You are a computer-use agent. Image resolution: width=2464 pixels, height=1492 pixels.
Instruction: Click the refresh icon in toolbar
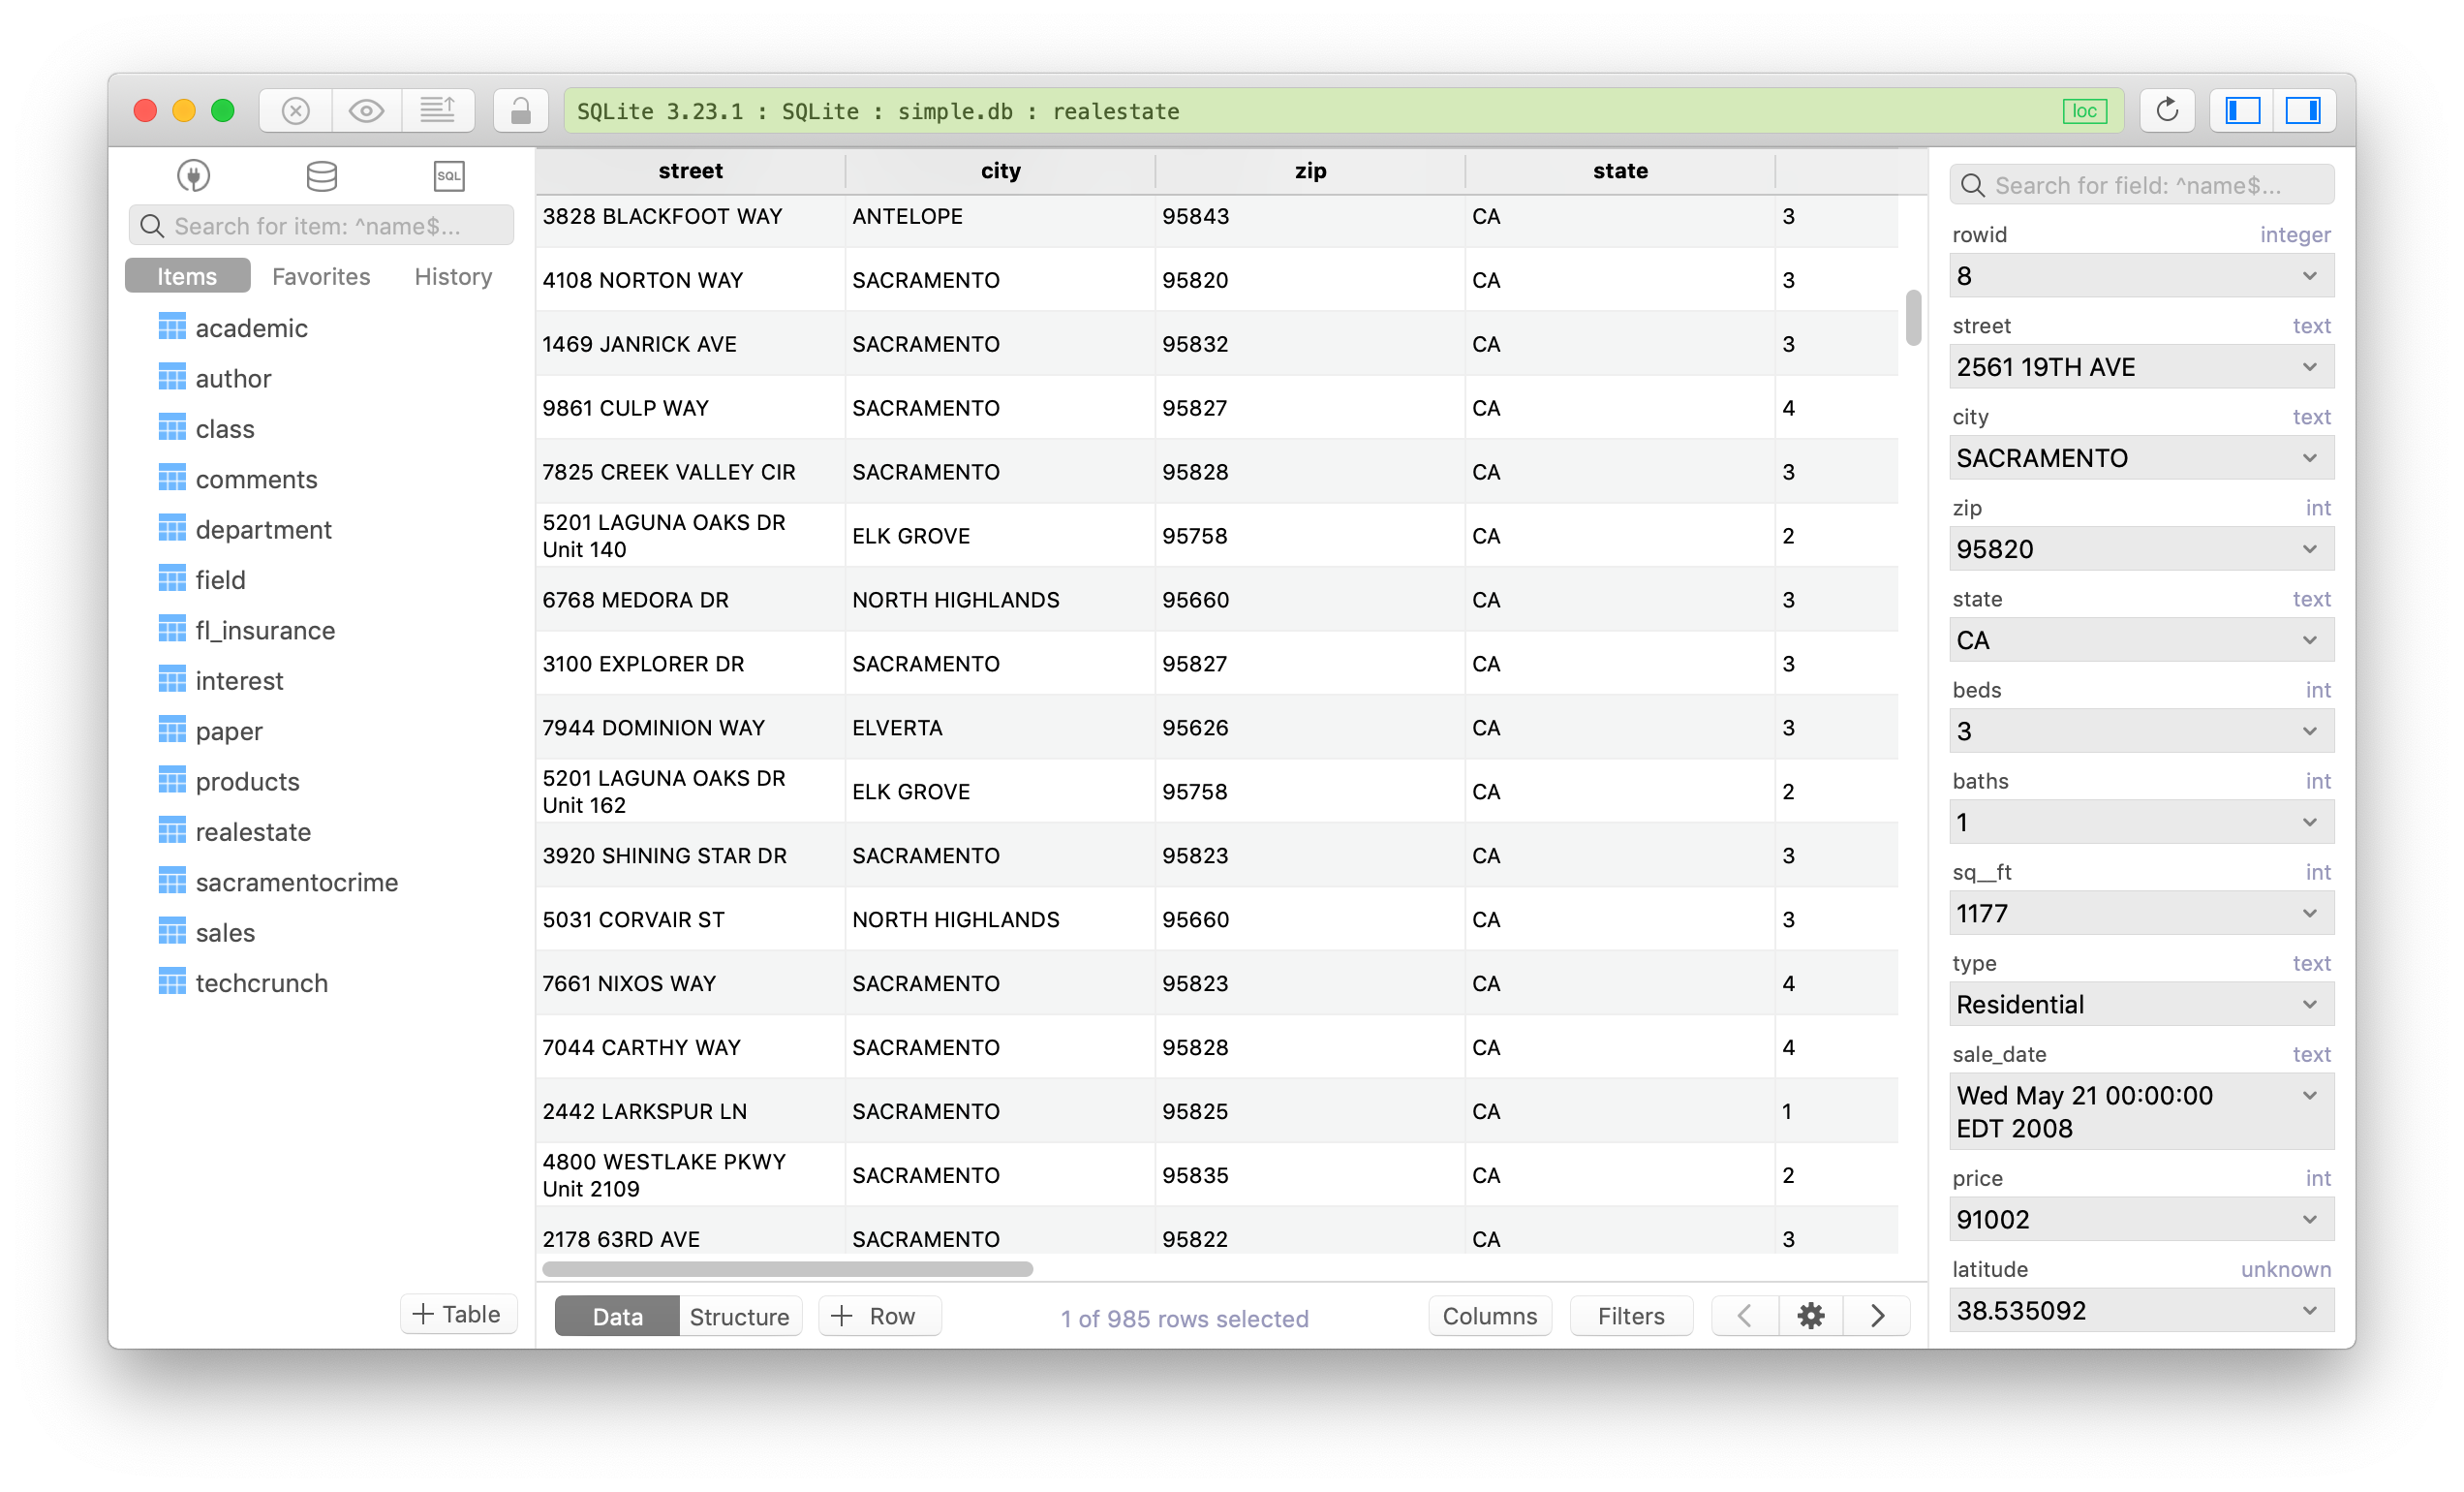(2166, 110)
